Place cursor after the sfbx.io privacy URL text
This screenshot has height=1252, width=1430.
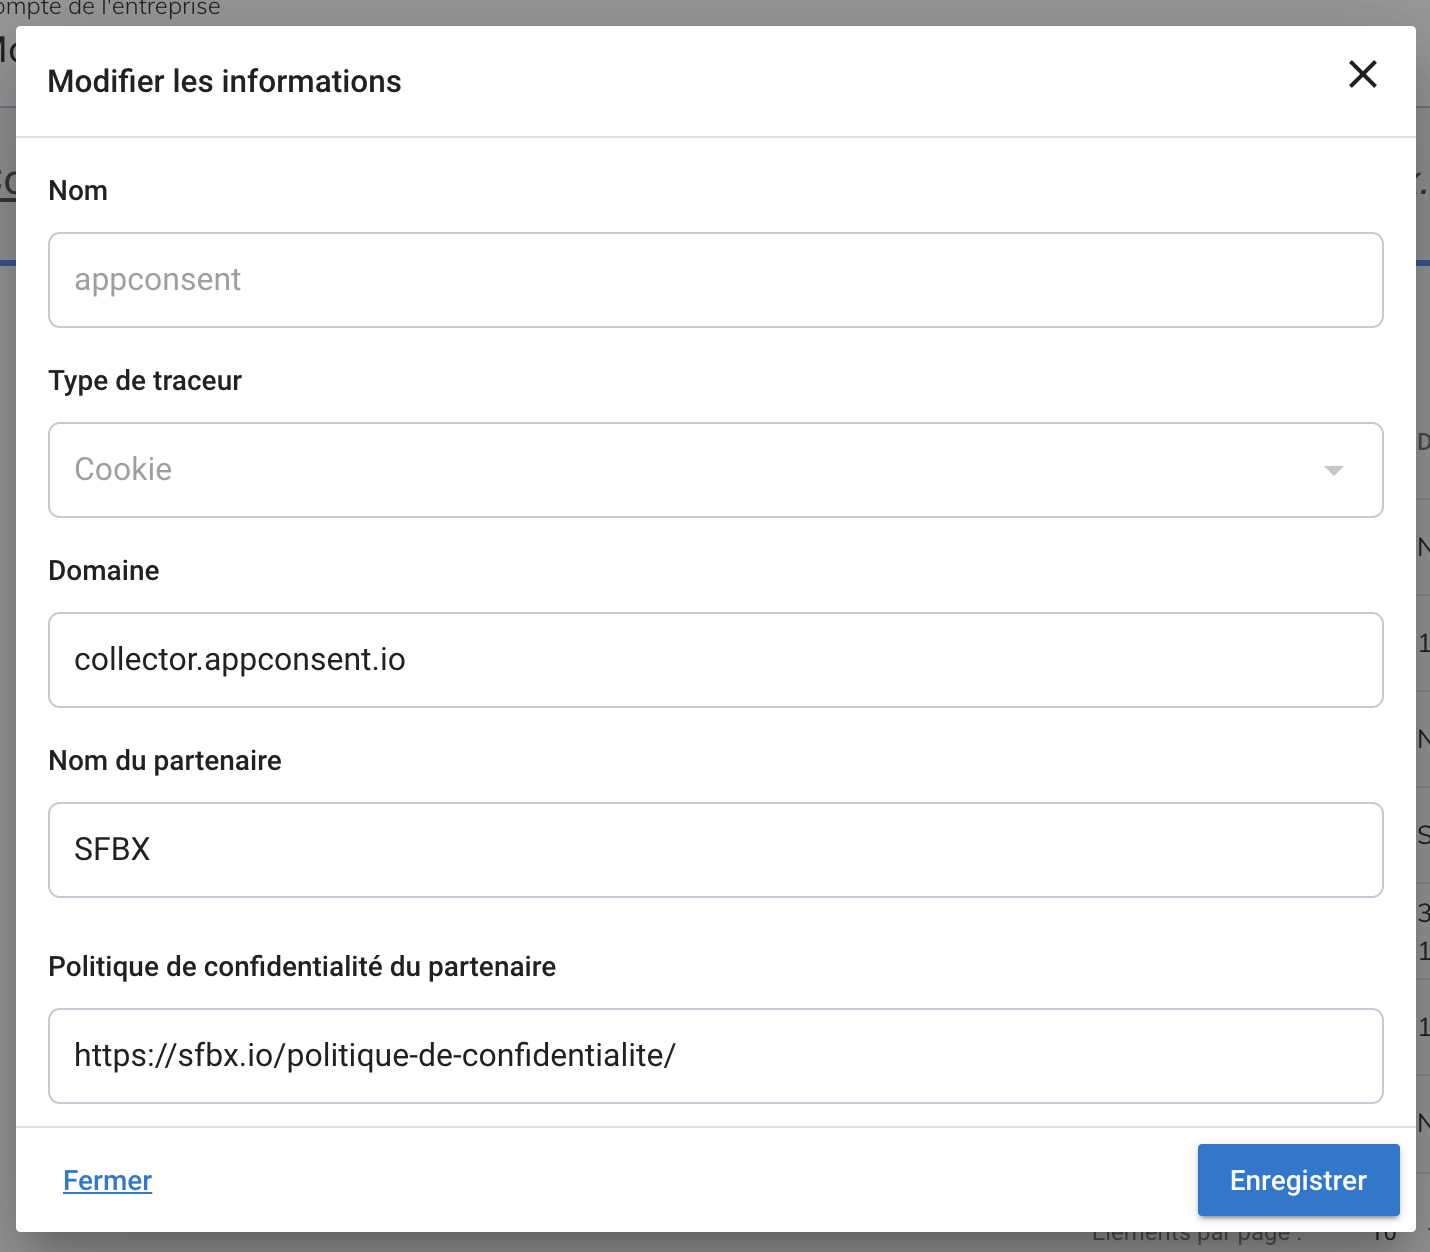(678, 1056)
